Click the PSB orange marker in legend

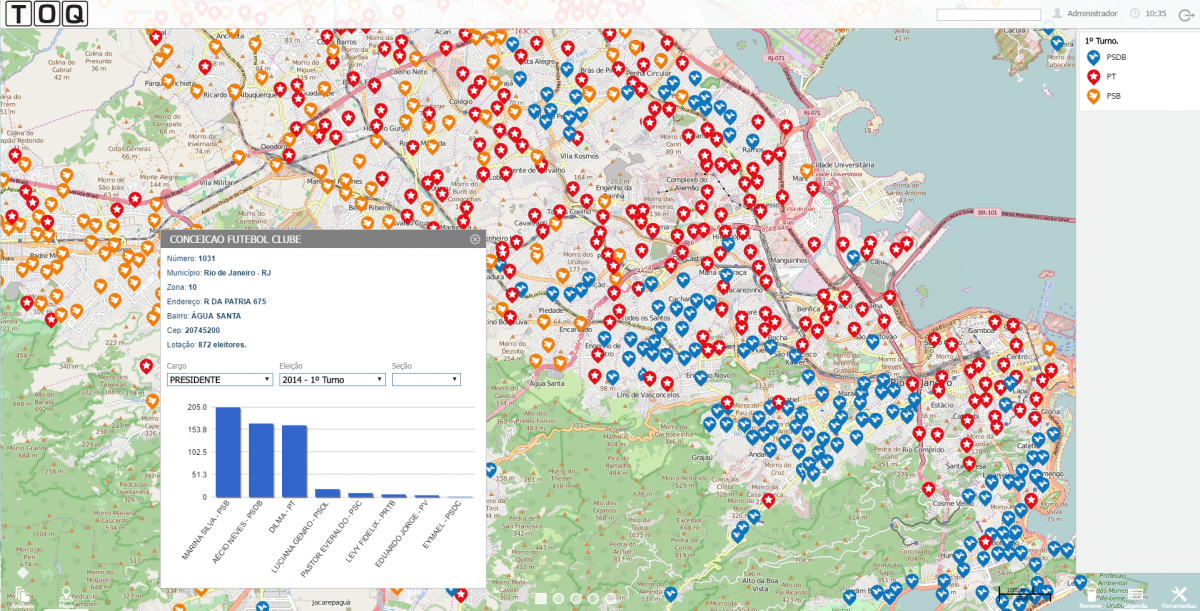[1093, 96]
